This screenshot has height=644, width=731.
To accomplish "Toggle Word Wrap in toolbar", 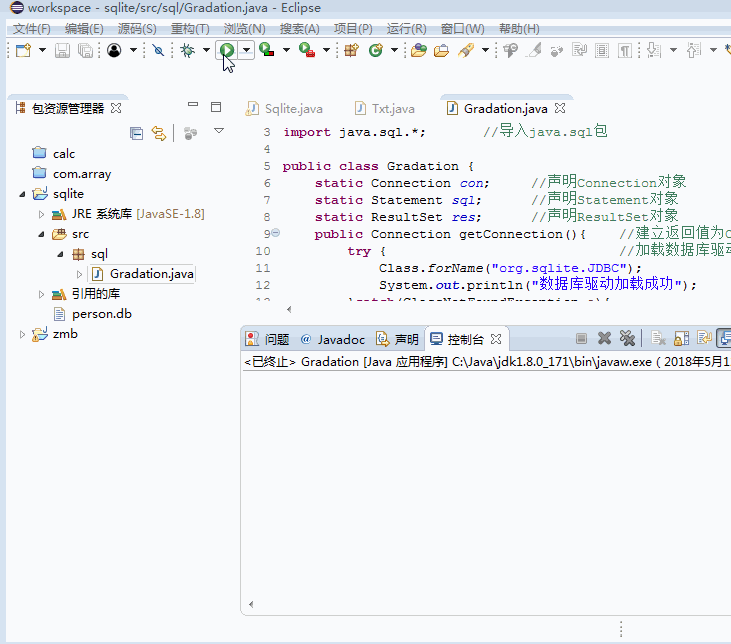I will pos(579,50).
